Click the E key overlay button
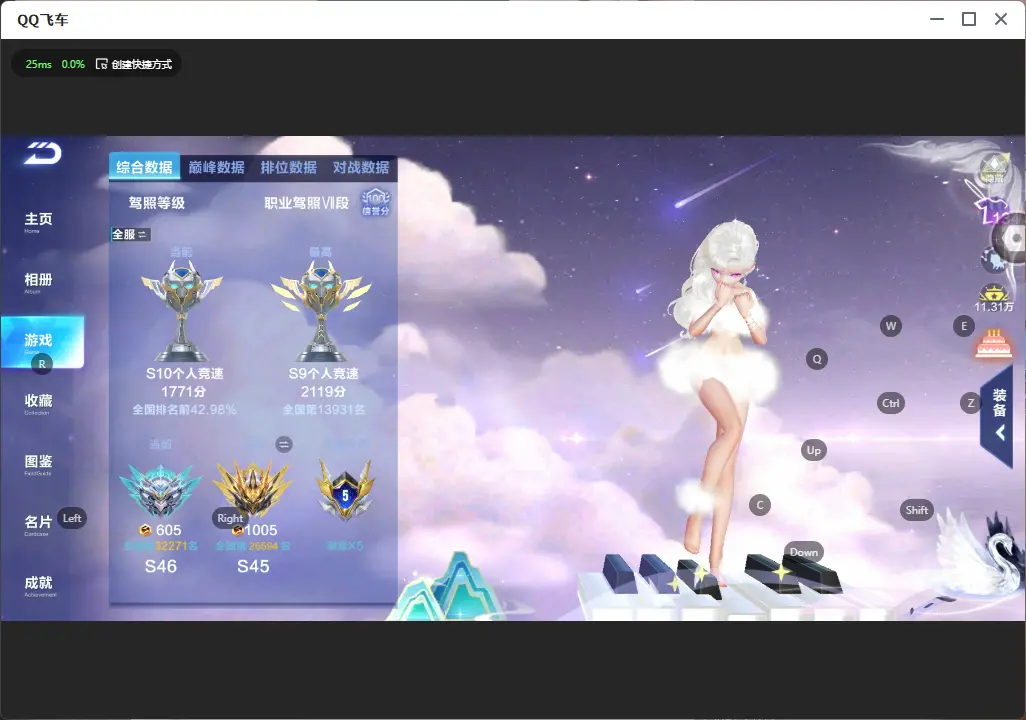 point(963,326)
